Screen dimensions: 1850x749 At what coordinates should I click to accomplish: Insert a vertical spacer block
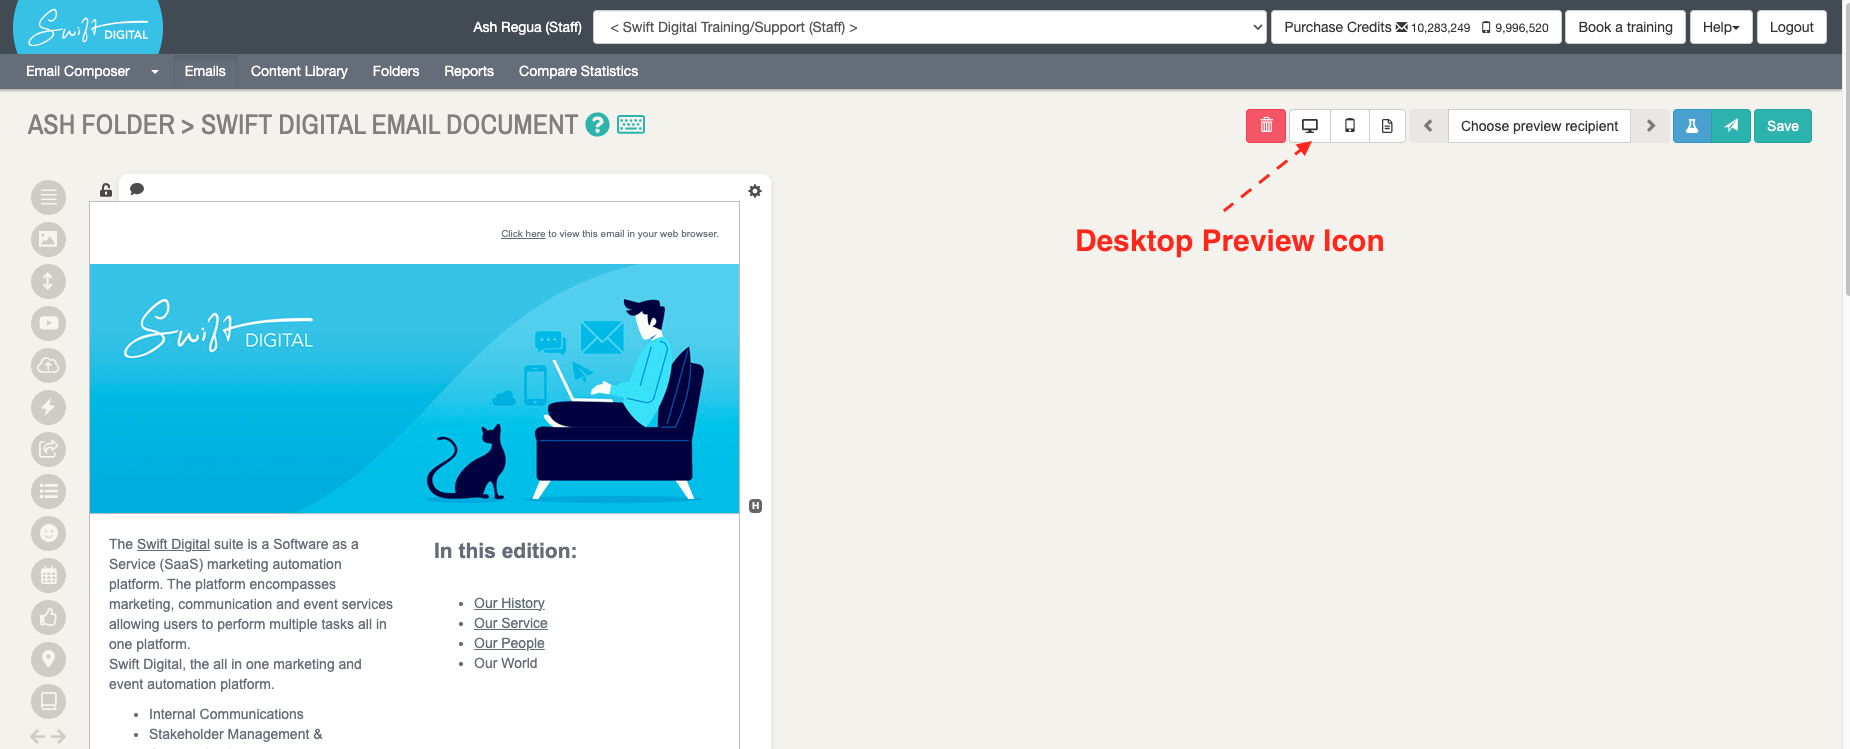48,281
